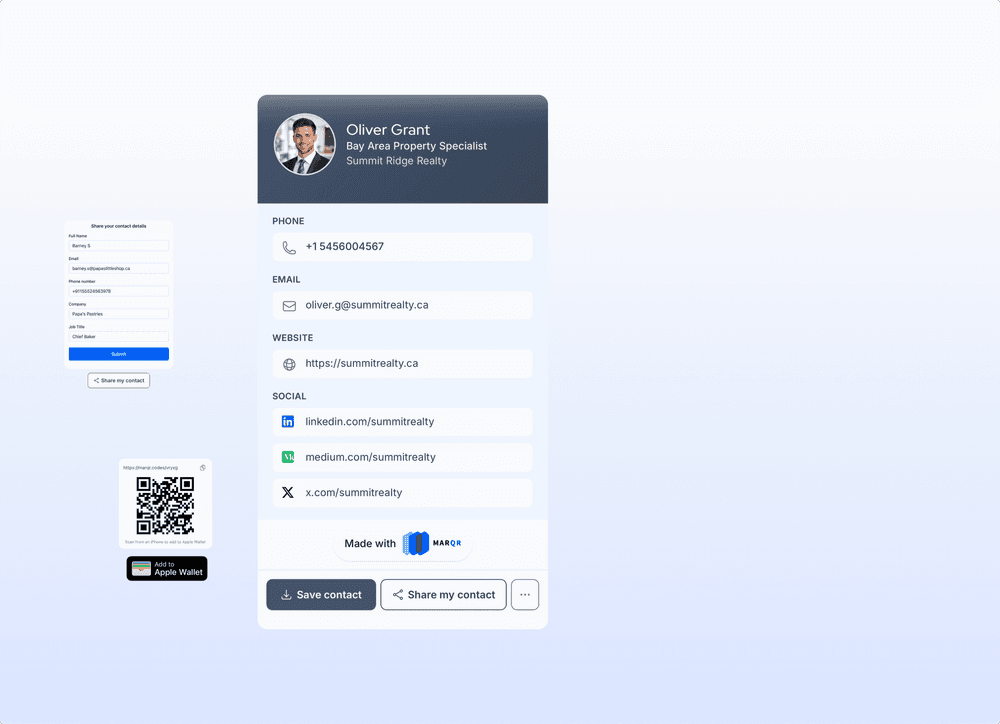Open the X social icon

[288, 492]
